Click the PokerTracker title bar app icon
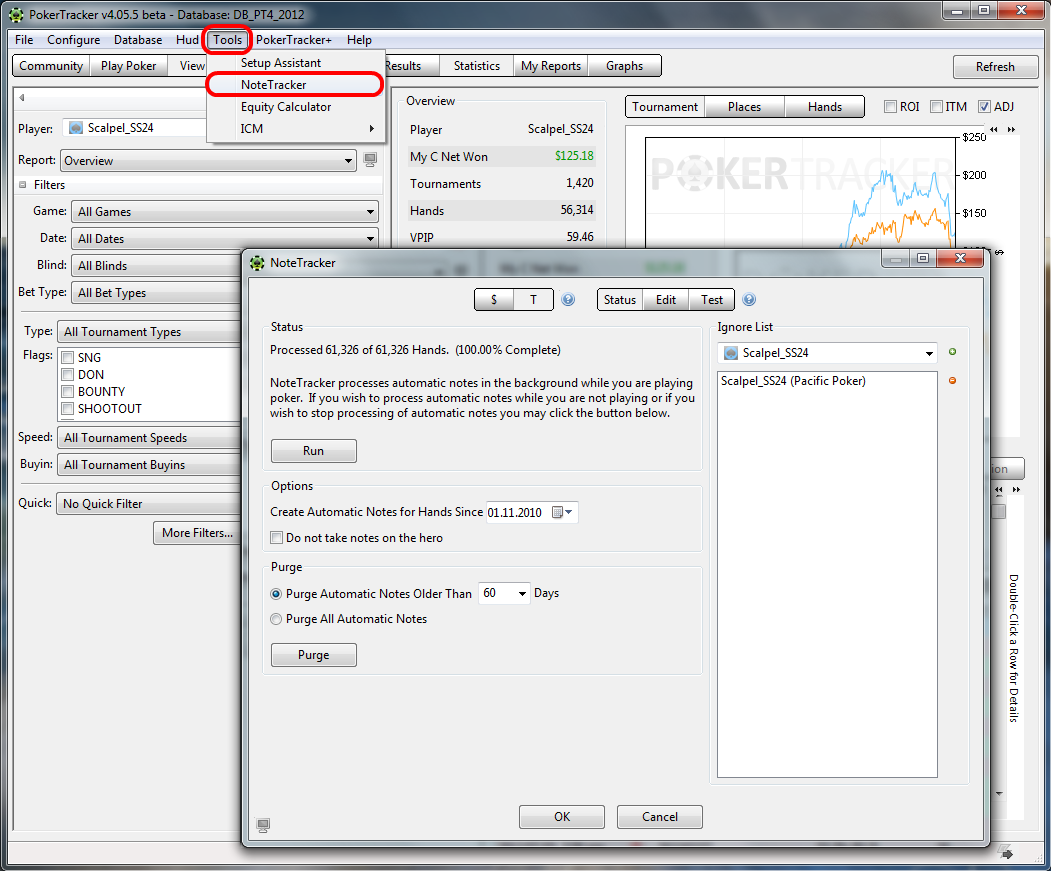Screen dimensions: 1051x871 coord(16,15)
